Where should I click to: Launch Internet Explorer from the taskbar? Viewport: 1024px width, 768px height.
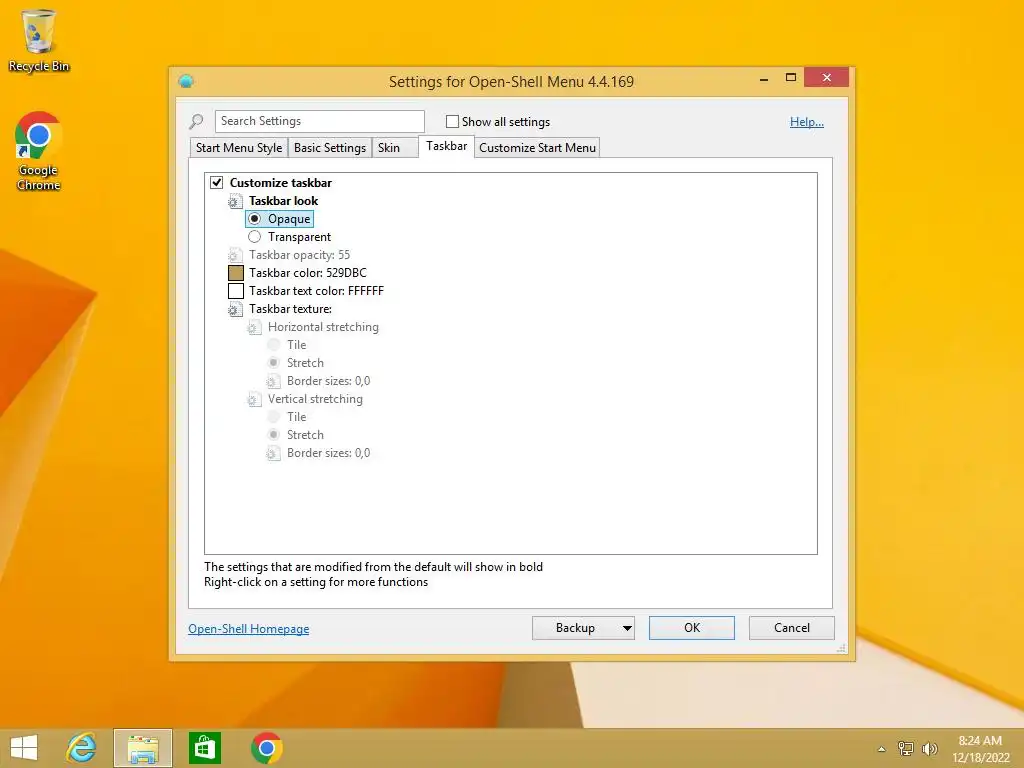(81, 748)
